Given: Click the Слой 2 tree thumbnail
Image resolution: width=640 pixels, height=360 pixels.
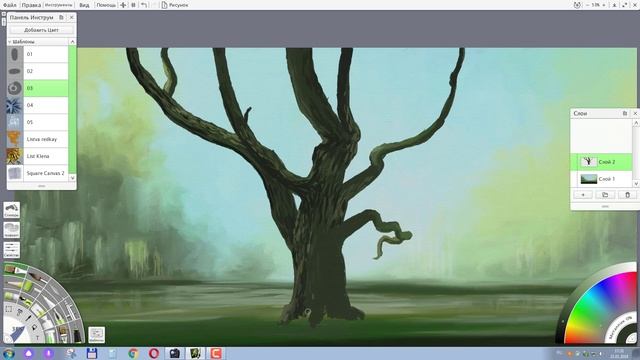Looking at the screenshot, I should (x=589, y=162).
